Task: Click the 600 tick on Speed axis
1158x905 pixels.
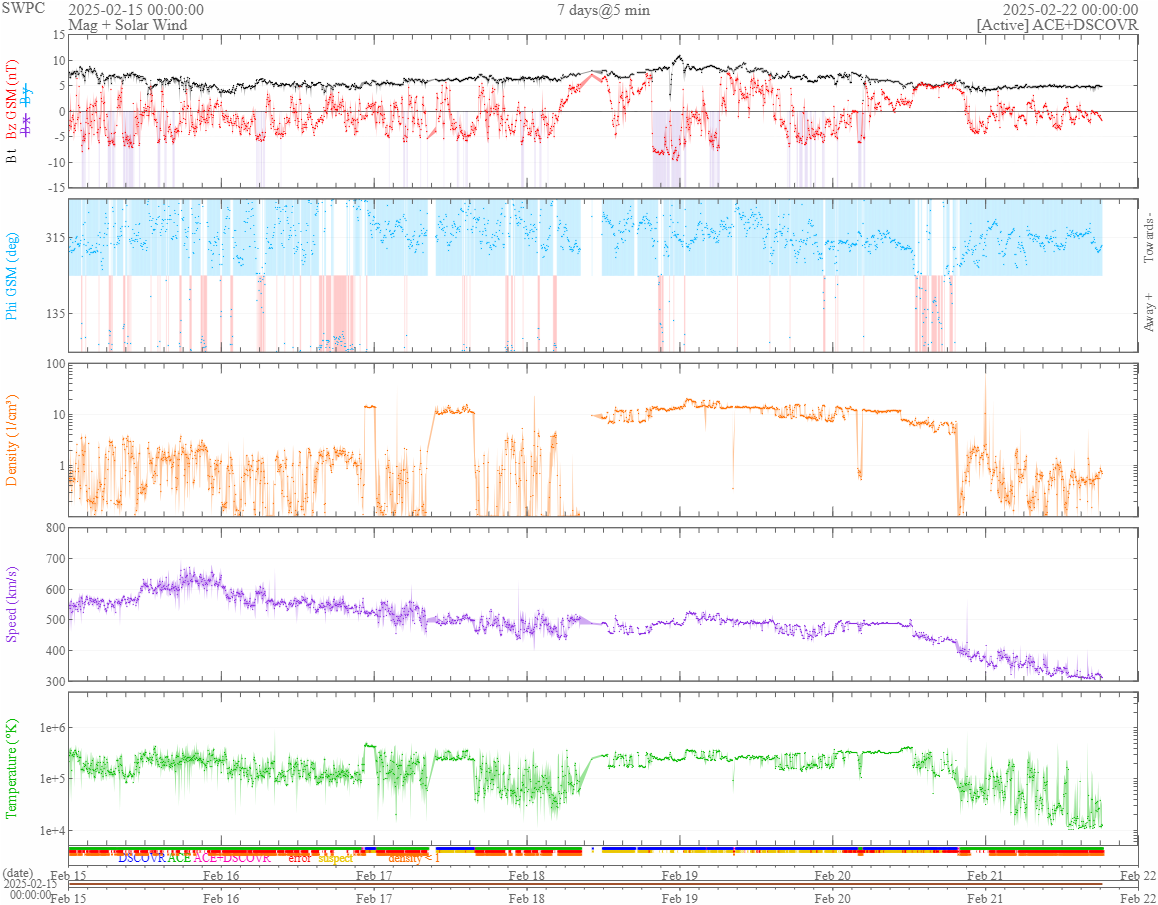Action: pyautogui.click(x=54, y=590)
